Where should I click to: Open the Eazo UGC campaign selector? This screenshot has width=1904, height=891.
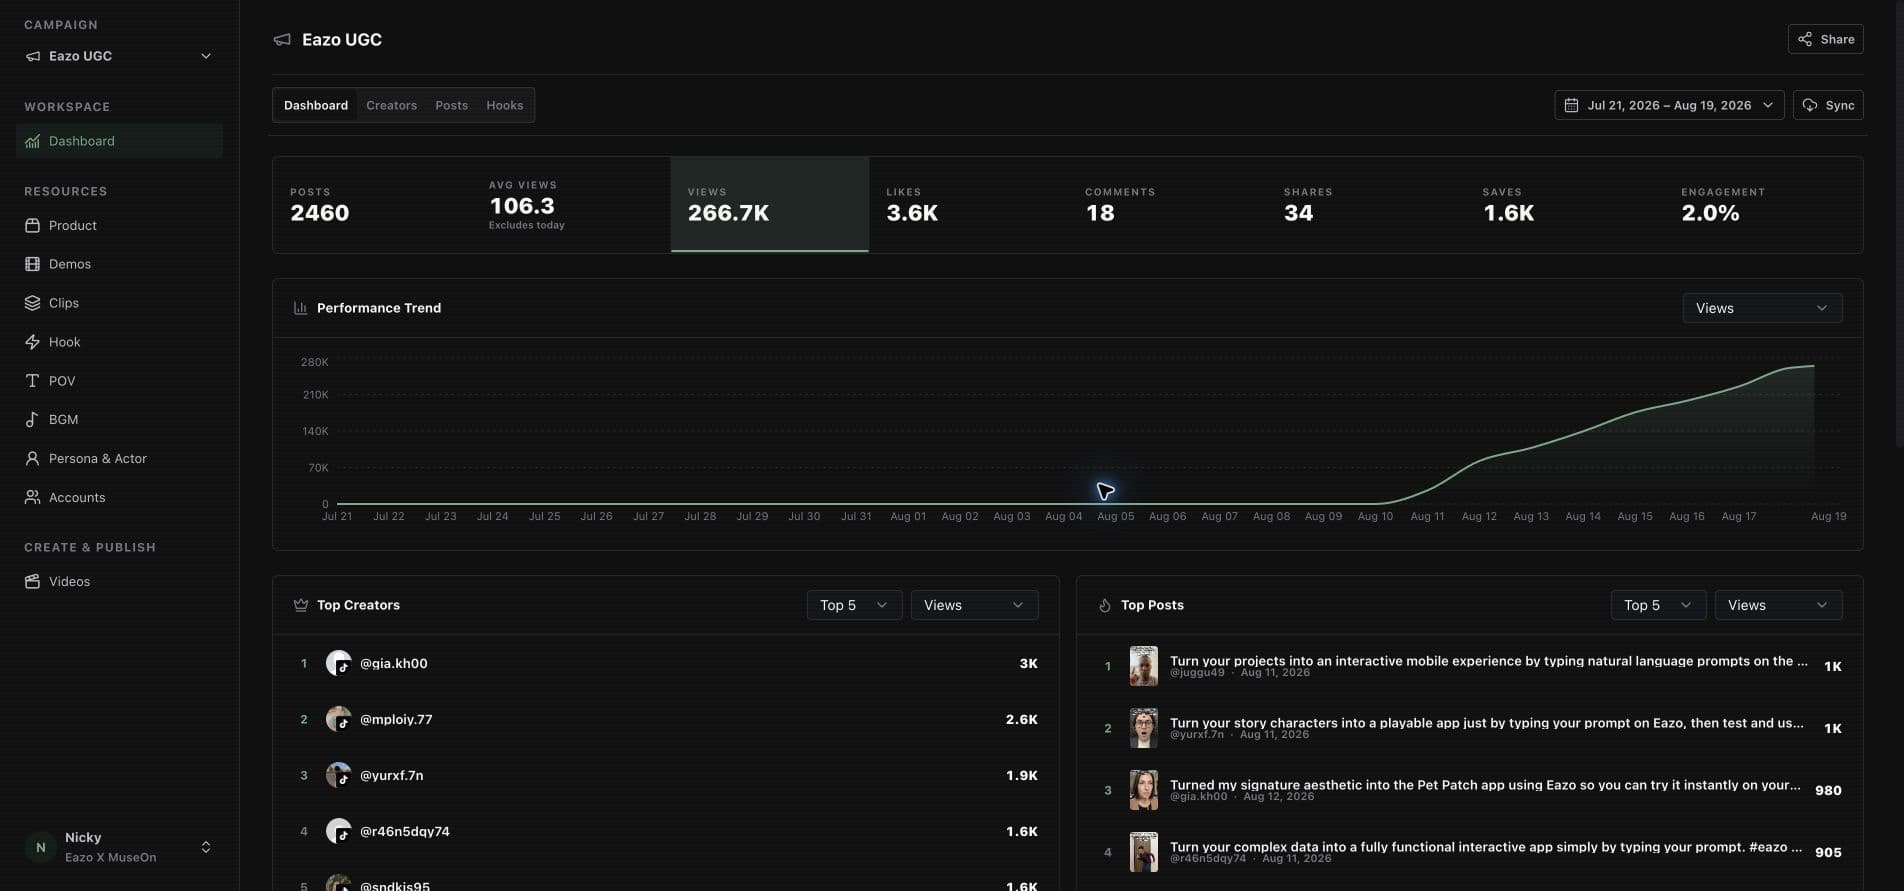(119, 56)
